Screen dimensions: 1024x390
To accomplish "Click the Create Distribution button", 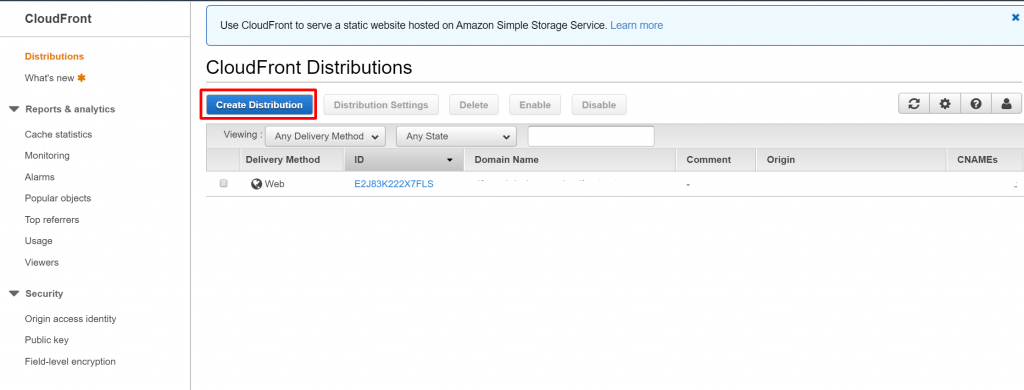I will (x=259, y=105).
